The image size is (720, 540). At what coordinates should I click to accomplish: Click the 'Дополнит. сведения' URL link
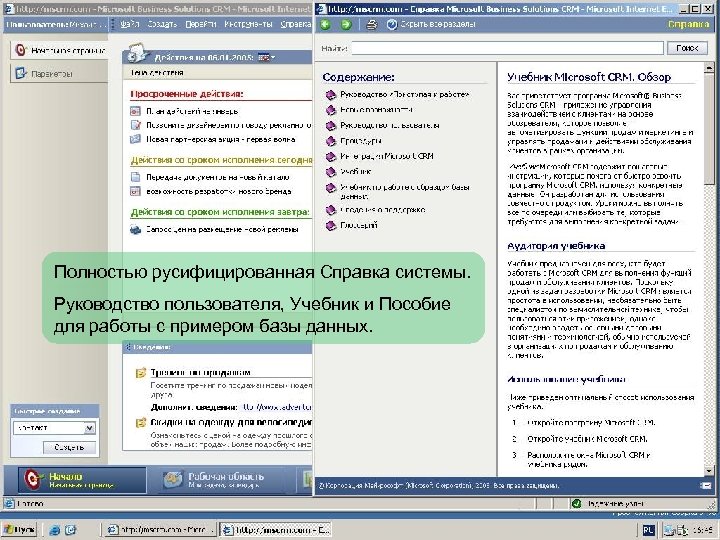point(277,407)
